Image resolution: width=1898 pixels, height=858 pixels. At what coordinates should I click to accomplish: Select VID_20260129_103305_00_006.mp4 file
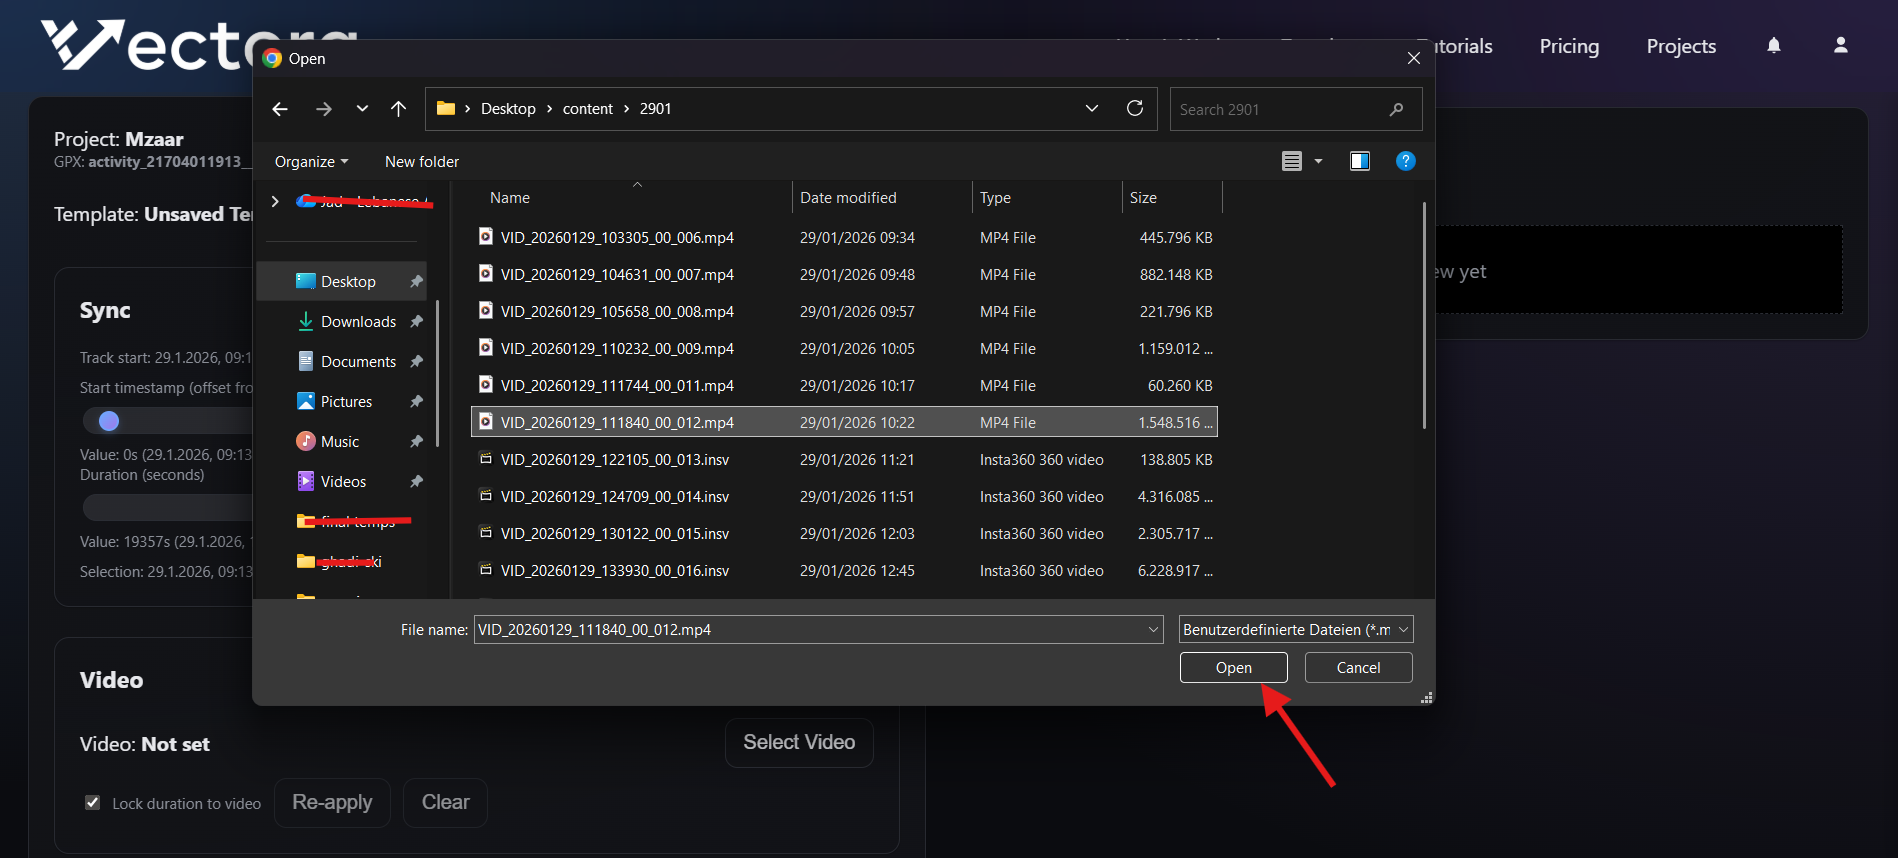point(844,238)
